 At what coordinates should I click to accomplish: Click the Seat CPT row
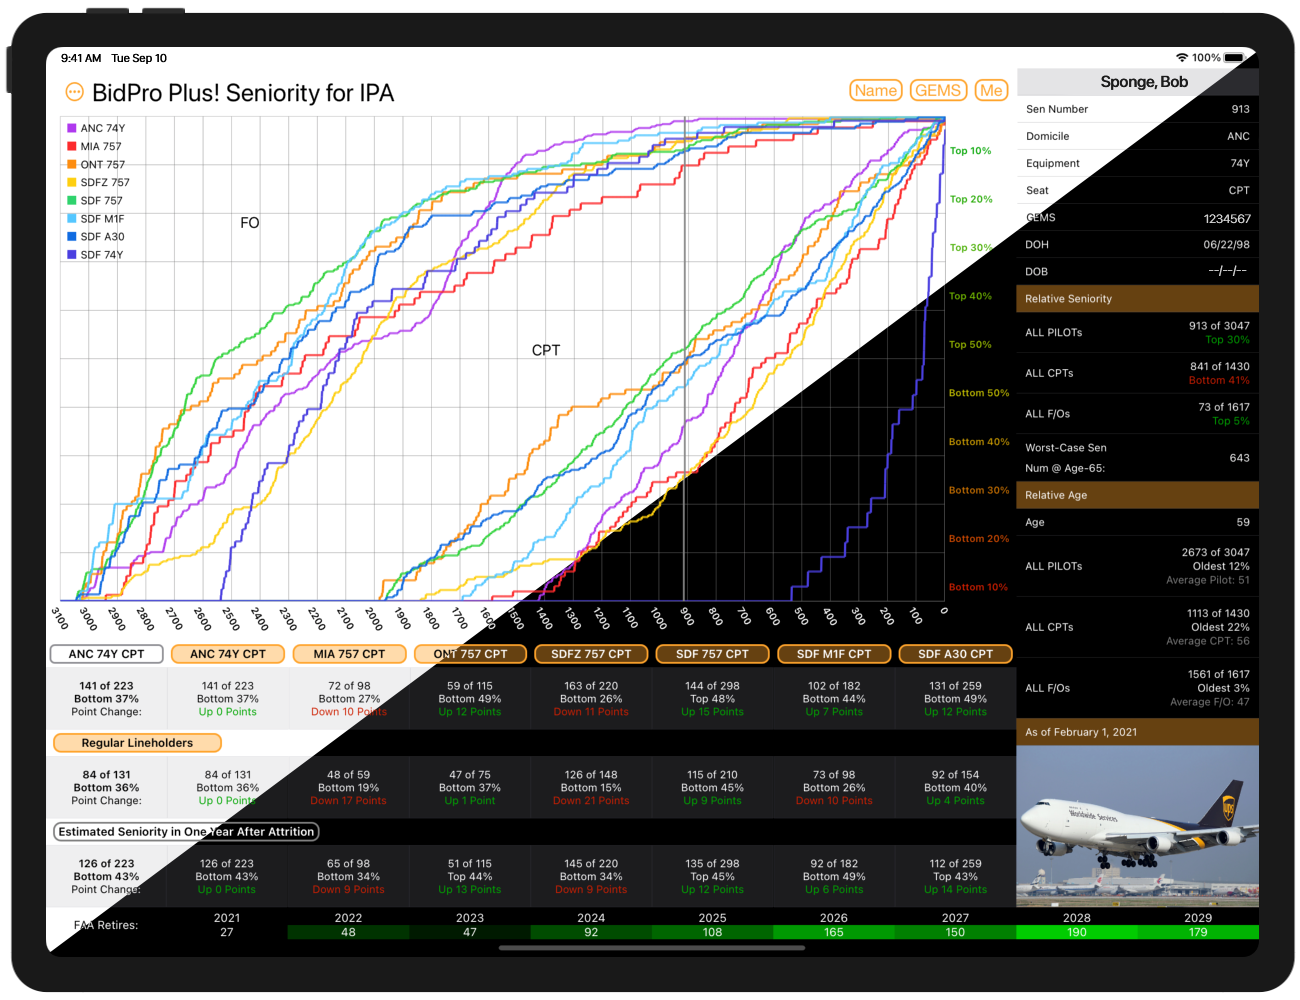1138,190
